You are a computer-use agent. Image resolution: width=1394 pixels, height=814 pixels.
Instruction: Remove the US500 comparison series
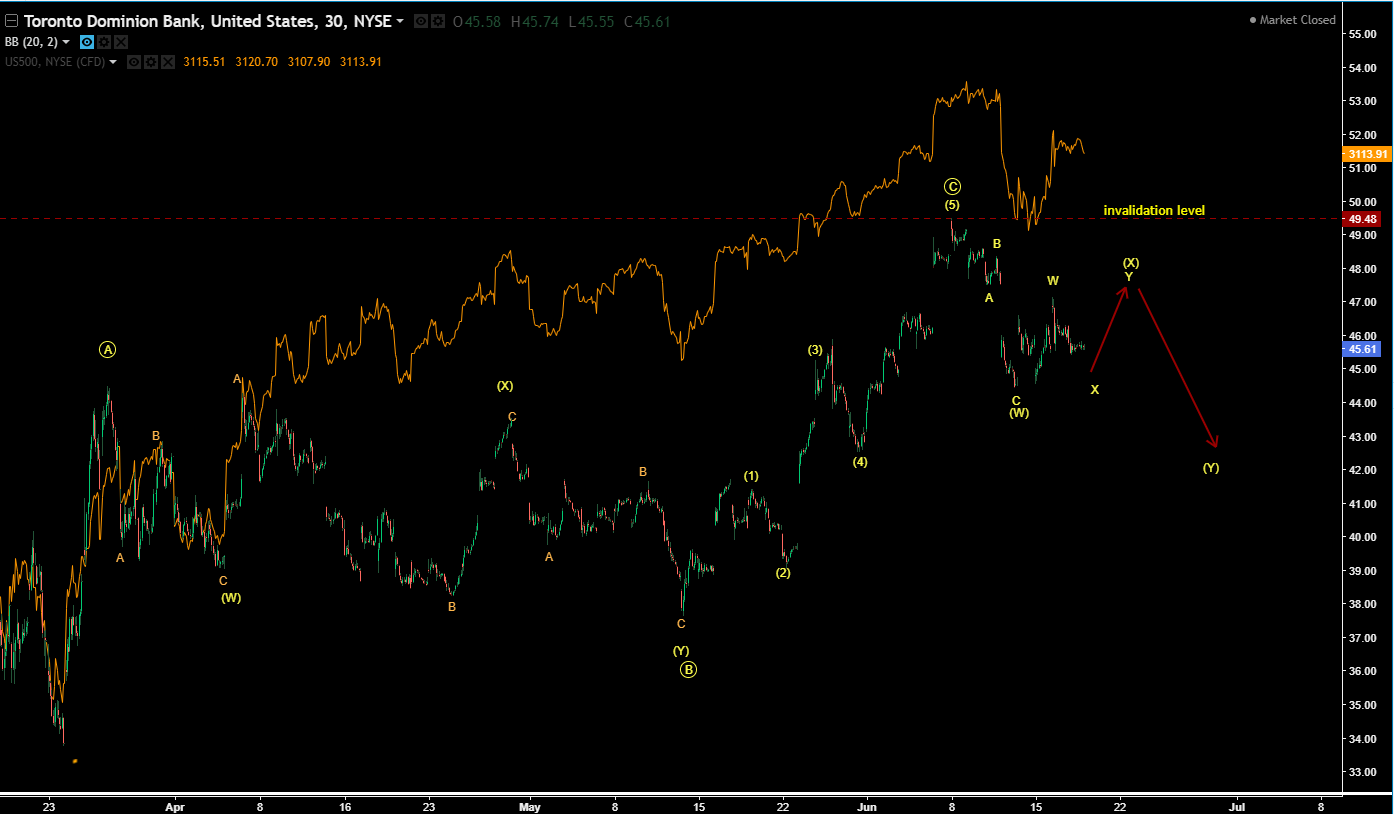[168, 62]
